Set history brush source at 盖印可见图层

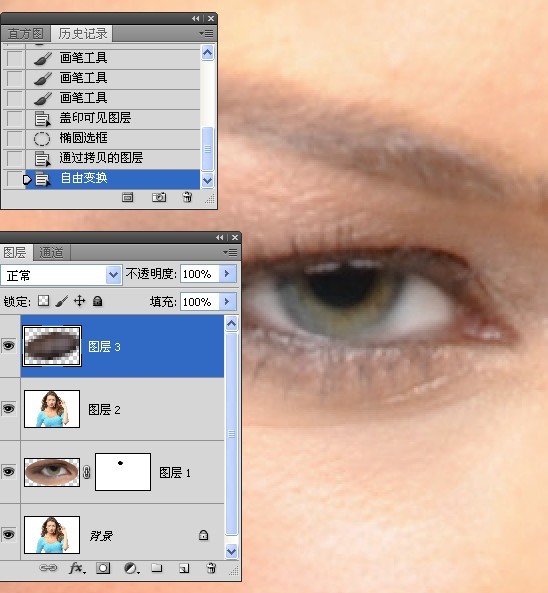[x=14, y=118]
